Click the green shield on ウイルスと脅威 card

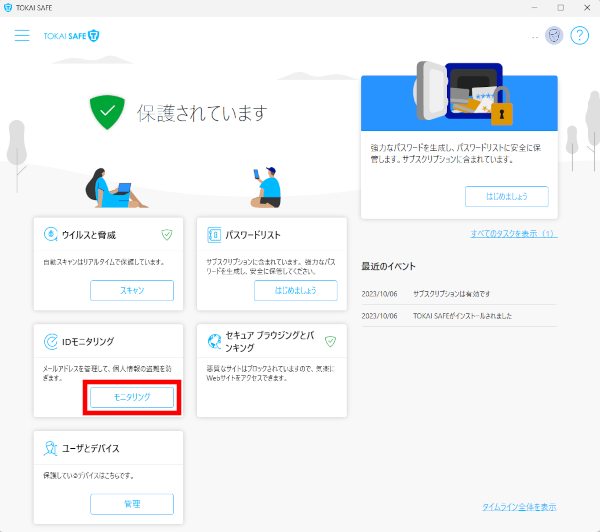click(x=167, y=234)
